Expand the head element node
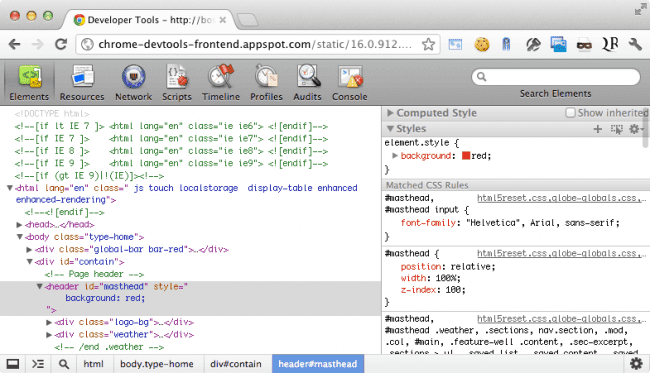 [x=19, y=225]
